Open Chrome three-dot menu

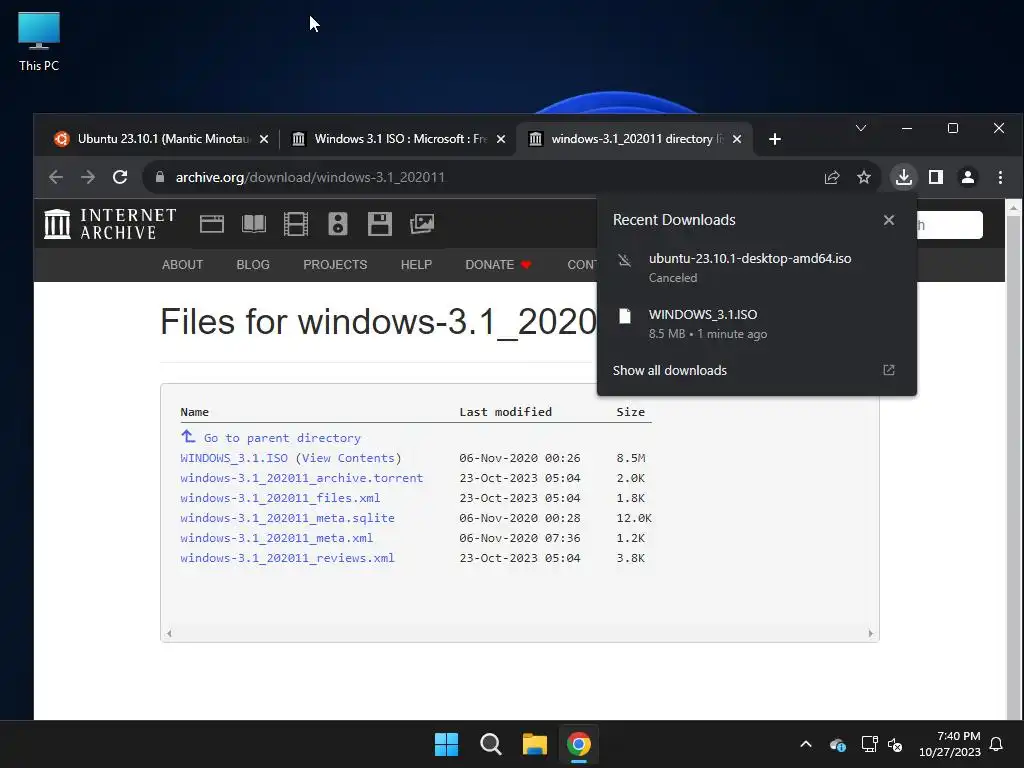tap(1000, 177)
